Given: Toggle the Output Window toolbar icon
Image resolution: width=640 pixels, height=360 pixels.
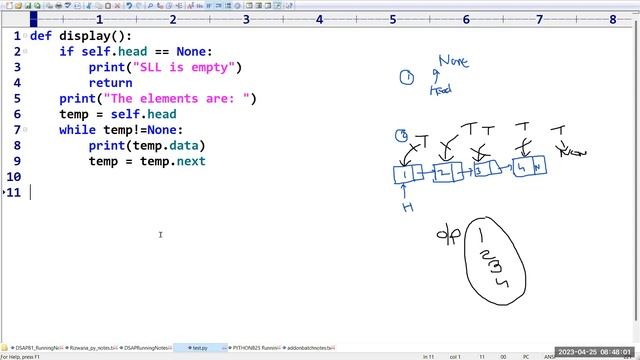Looking at the screenshot, I should (x=258, y=6).
